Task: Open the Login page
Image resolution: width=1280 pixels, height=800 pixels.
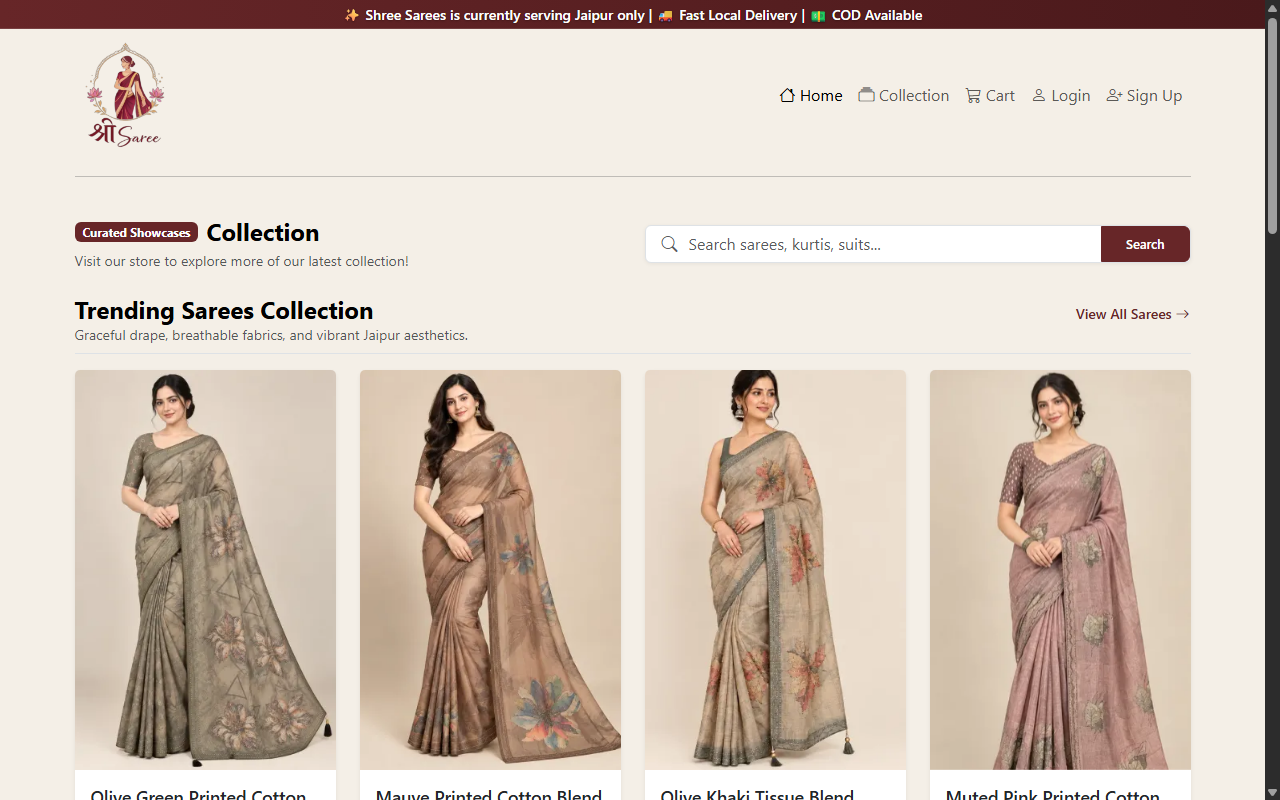Action: 1061,95
